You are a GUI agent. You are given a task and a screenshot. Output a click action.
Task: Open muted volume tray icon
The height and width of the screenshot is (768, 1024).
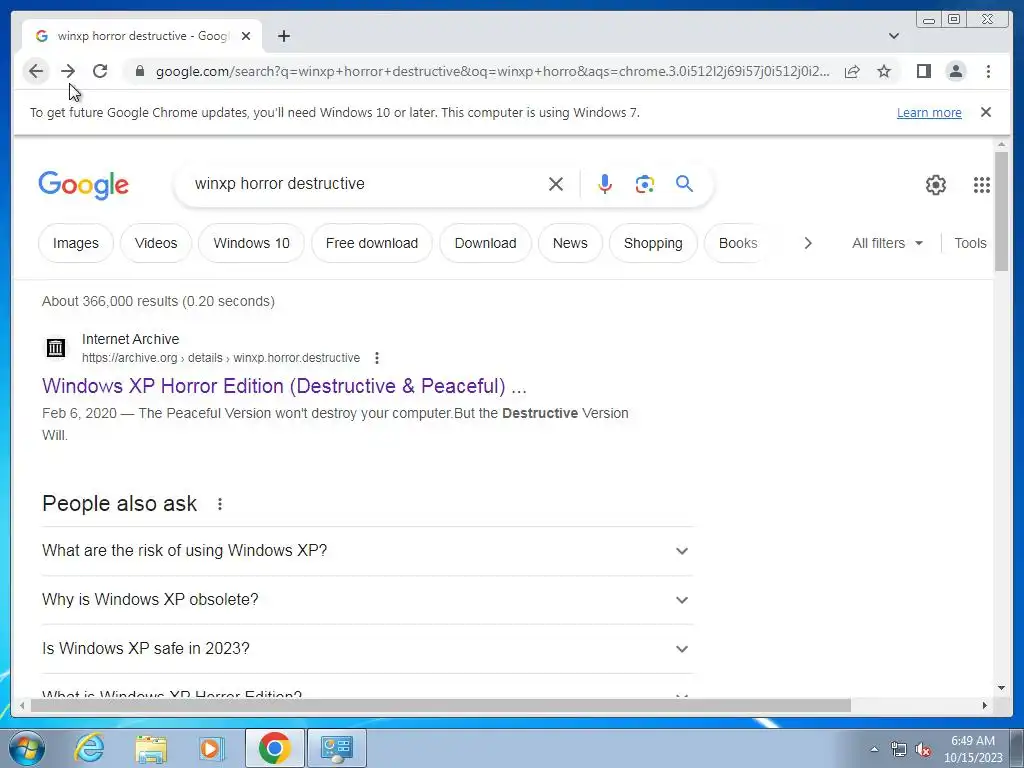923,749
